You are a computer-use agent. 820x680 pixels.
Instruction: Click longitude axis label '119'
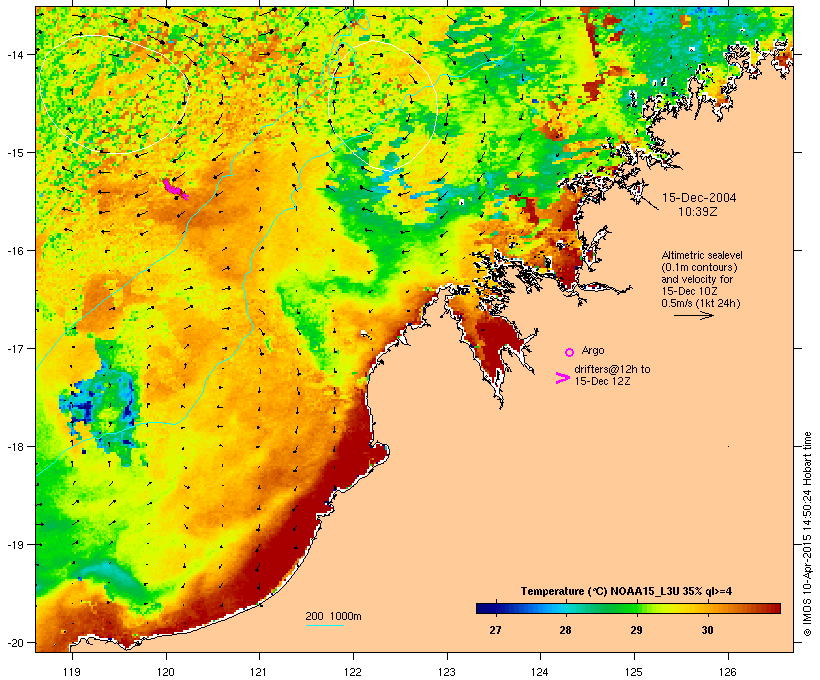point(72,672)
